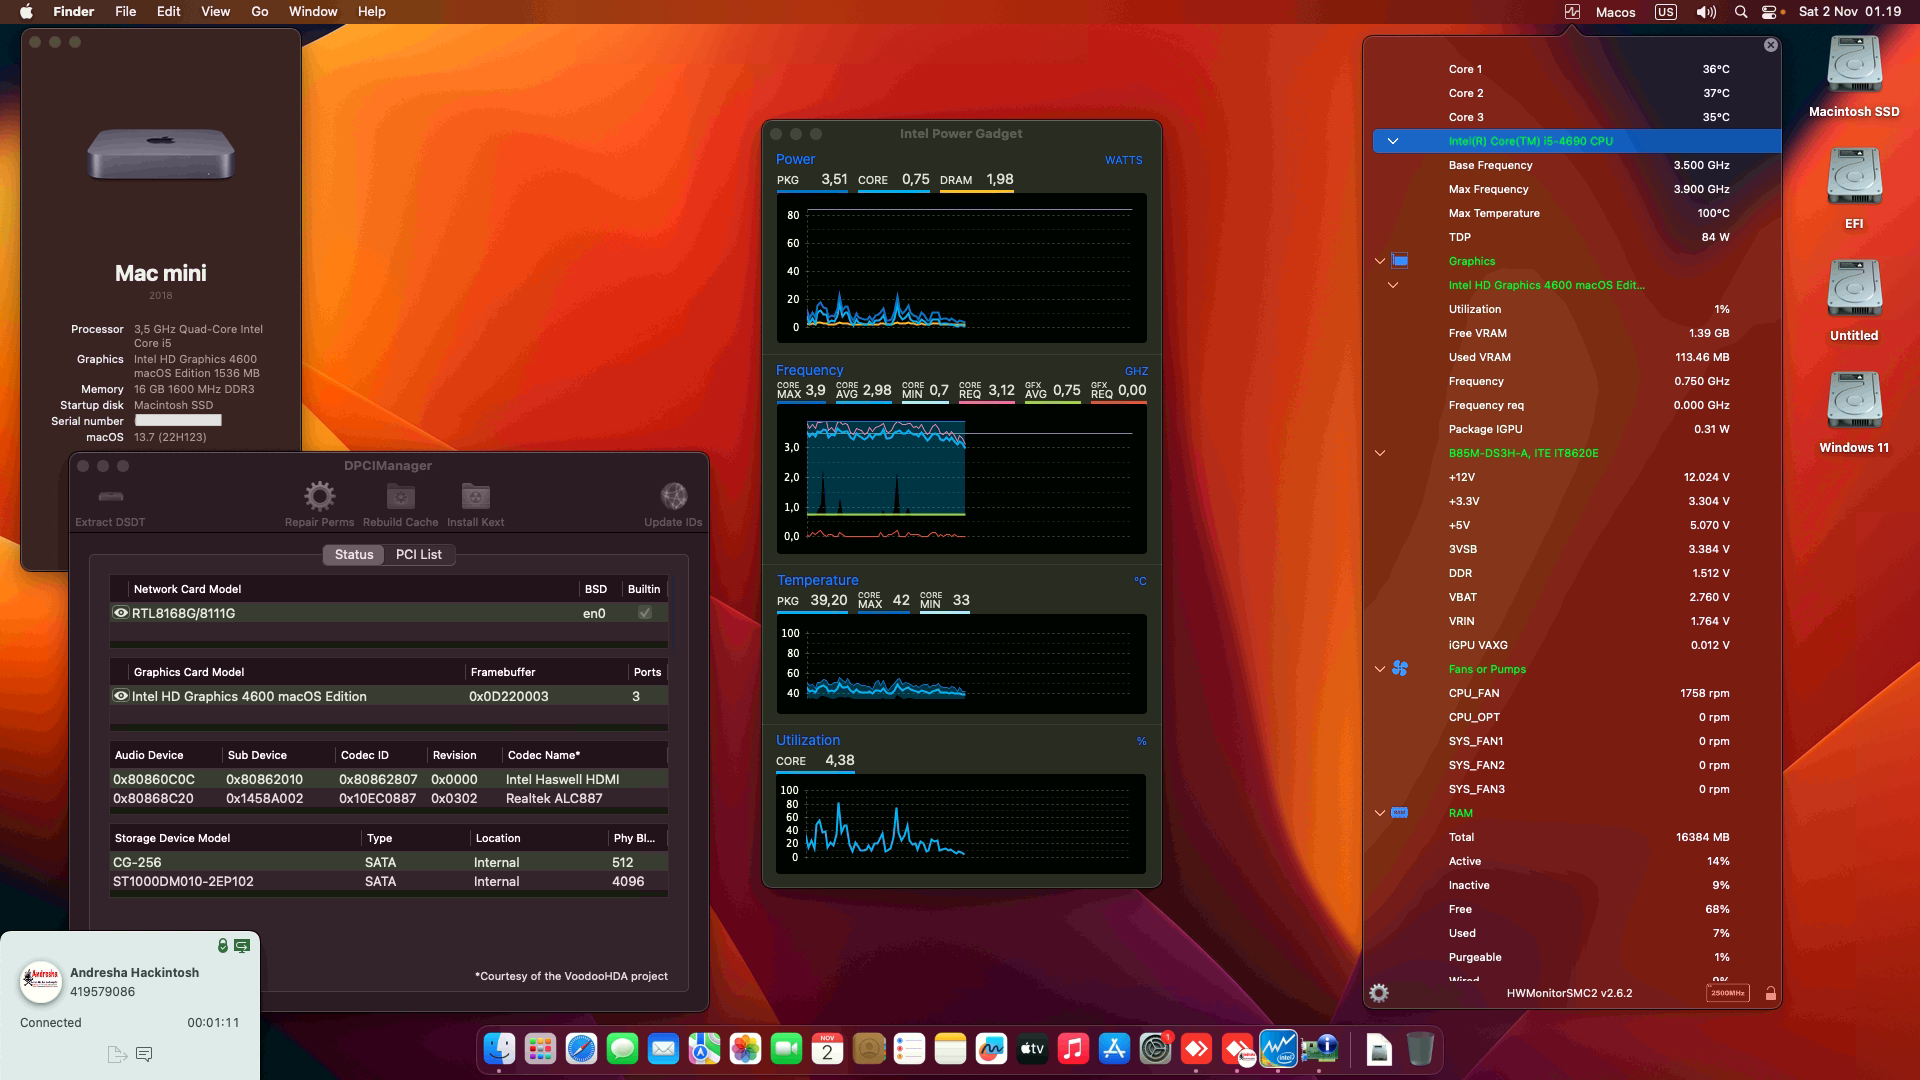
Task: Click Network Card Model column header
Action: (x=187, y=589)
